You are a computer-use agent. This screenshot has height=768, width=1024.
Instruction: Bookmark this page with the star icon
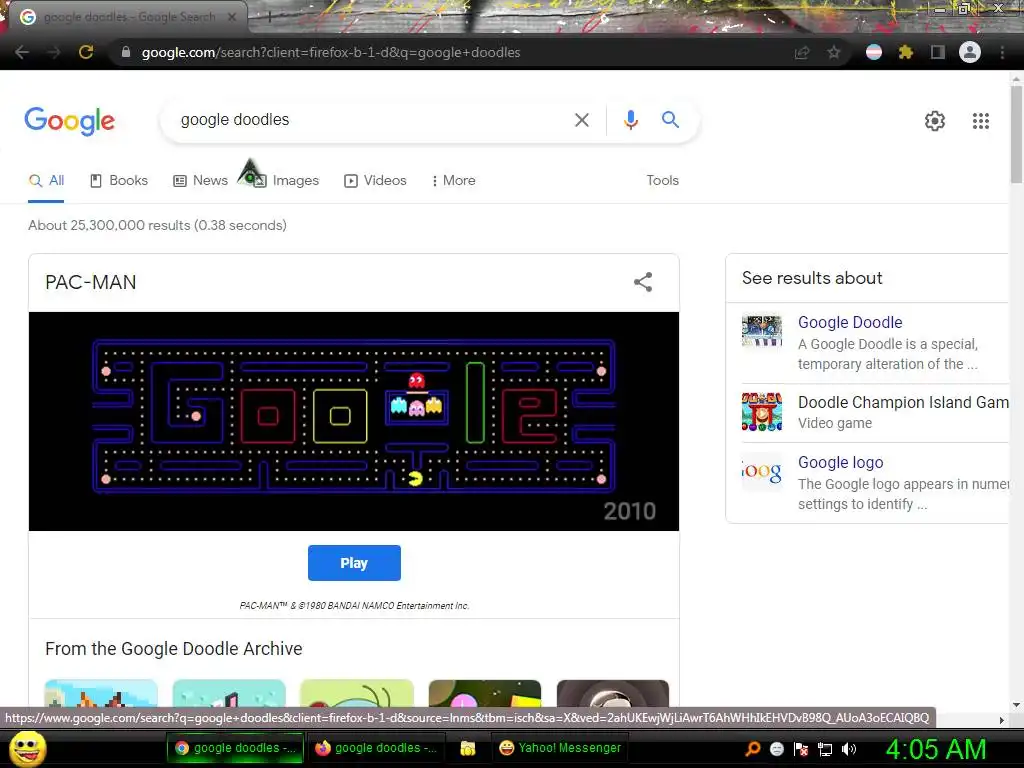pos(834,52)
